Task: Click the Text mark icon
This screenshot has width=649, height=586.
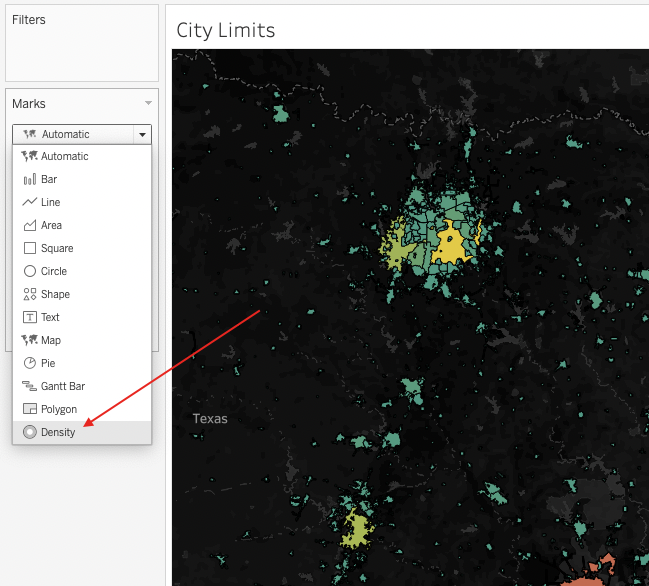Action: tap(29, 317)
